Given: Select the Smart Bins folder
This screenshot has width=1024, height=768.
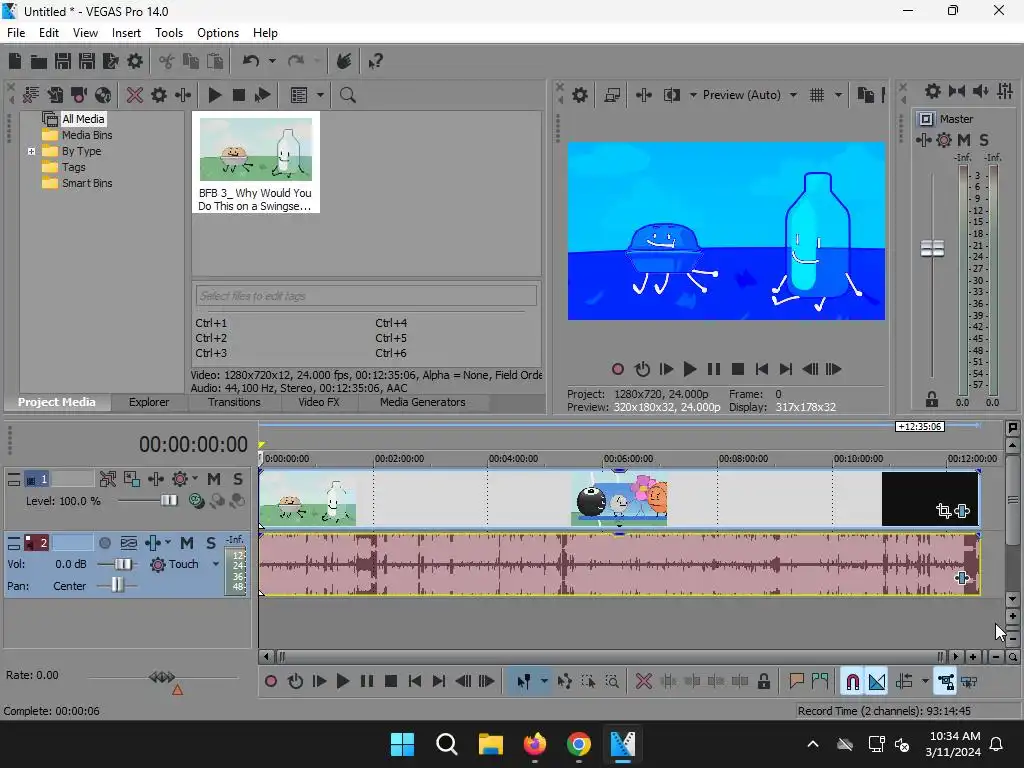Looking at the screenshot, I should pos(87,183).
